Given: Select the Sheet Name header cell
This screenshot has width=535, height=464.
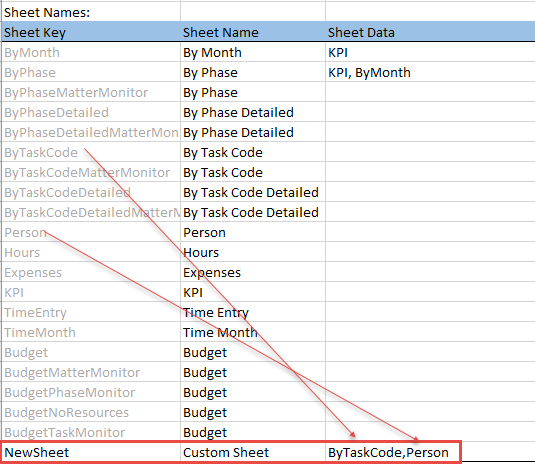Looking at the screenshot, I should click(x=253, y=32).
